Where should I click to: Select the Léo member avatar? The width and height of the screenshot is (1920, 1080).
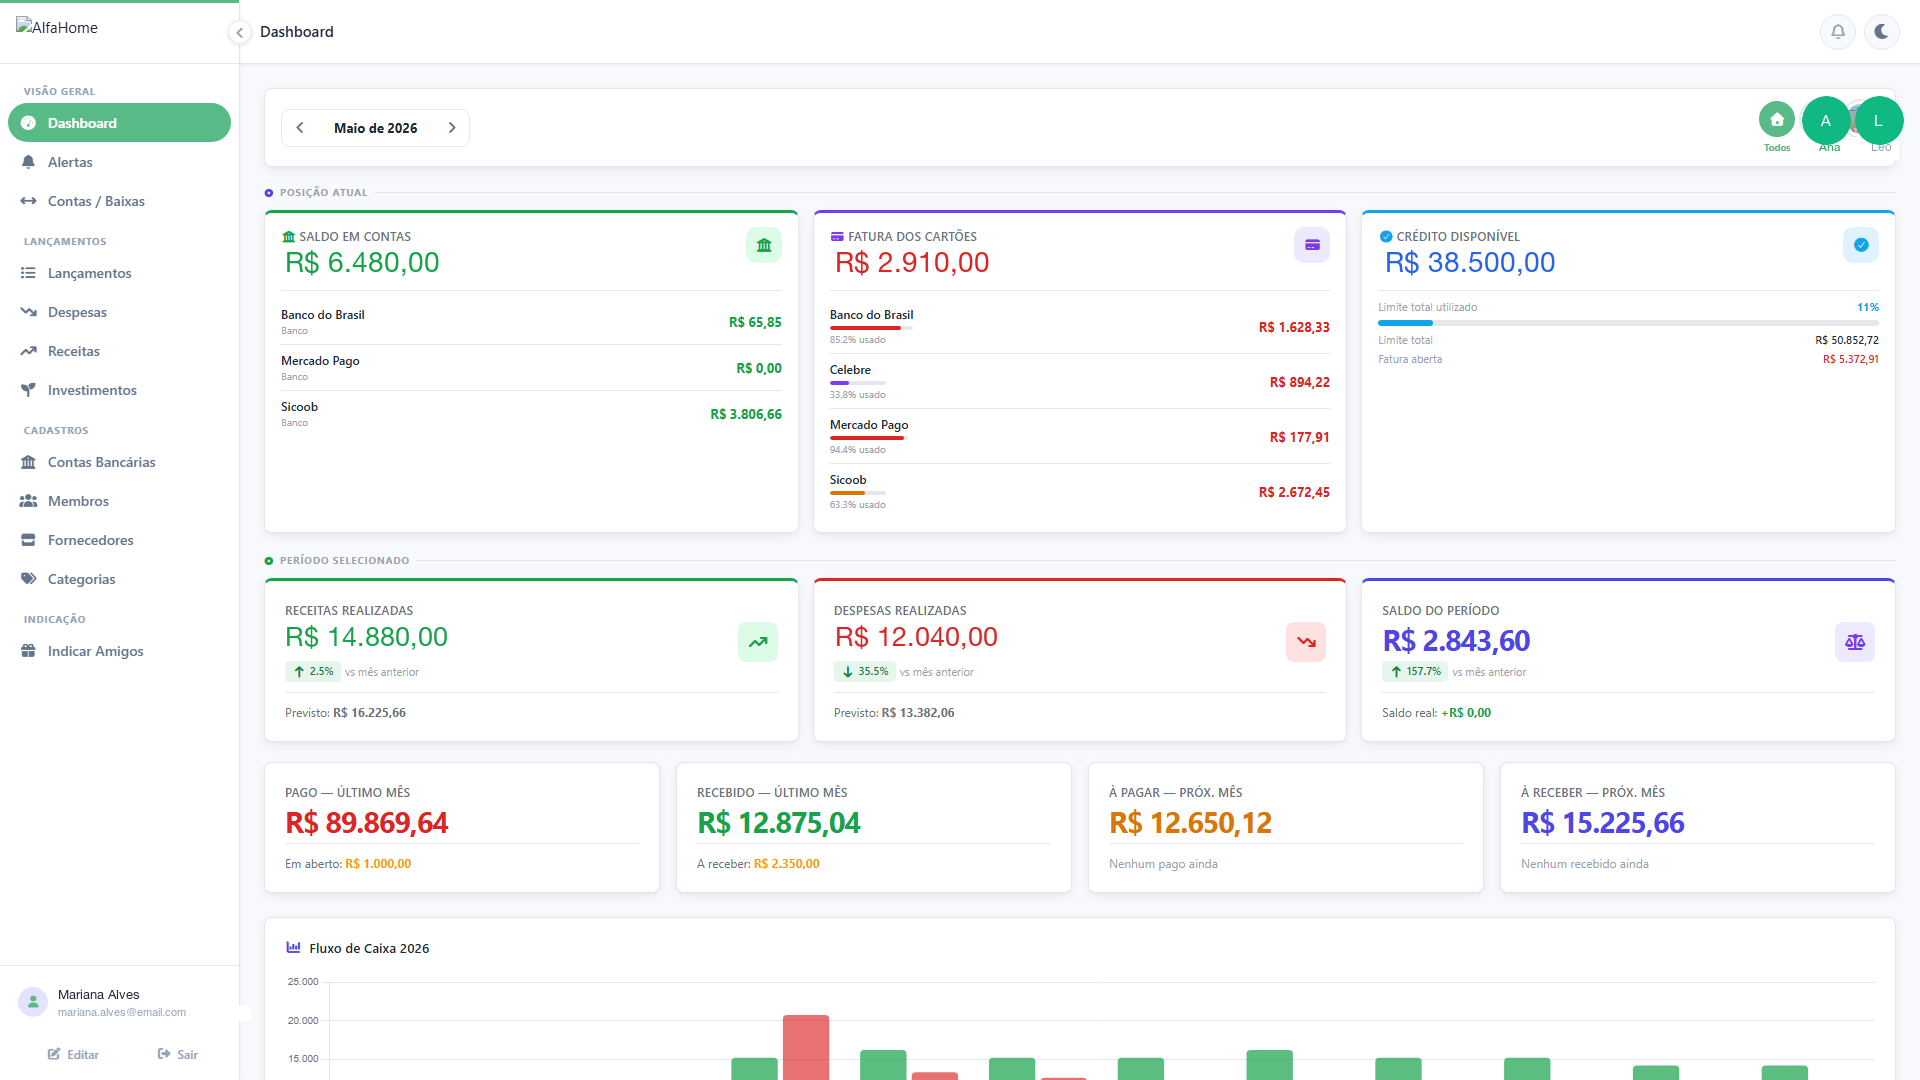point(1878,121)
